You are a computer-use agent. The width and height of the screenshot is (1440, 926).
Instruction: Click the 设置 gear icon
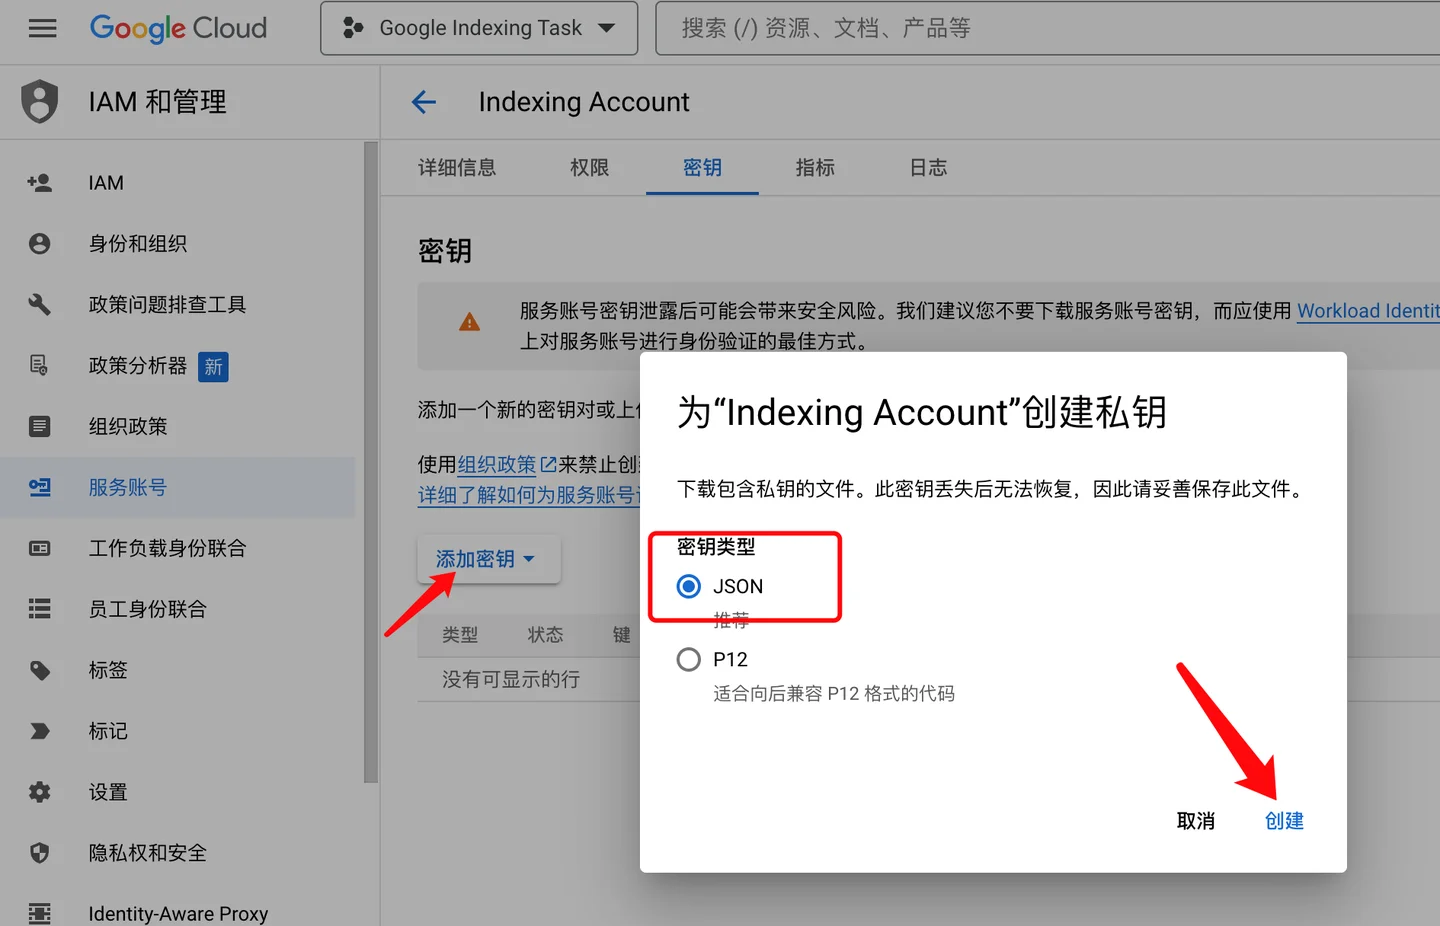tap(40, 792)
